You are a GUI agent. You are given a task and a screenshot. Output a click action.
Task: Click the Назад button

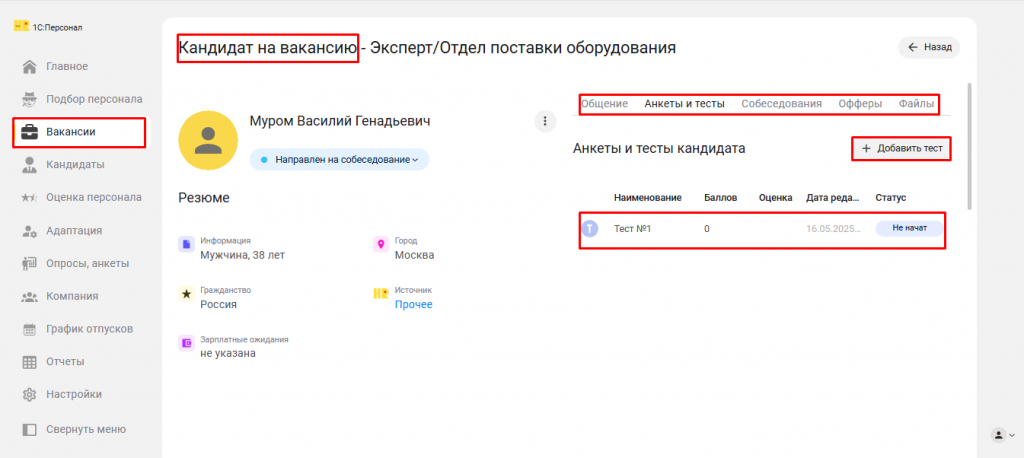coord(929,47)
